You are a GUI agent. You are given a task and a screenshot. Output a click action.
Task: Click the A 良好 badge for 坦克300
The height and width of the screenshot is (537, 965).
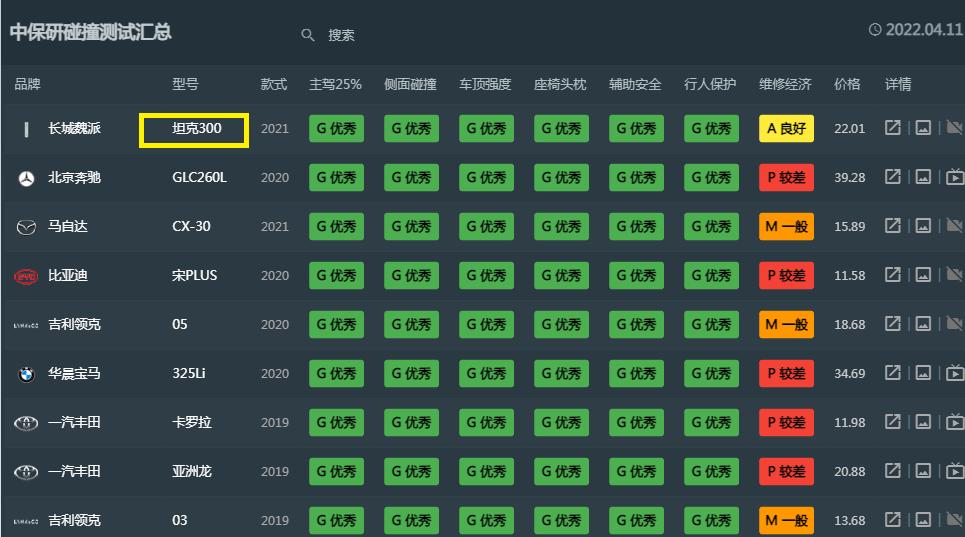(x=787, y=128)
